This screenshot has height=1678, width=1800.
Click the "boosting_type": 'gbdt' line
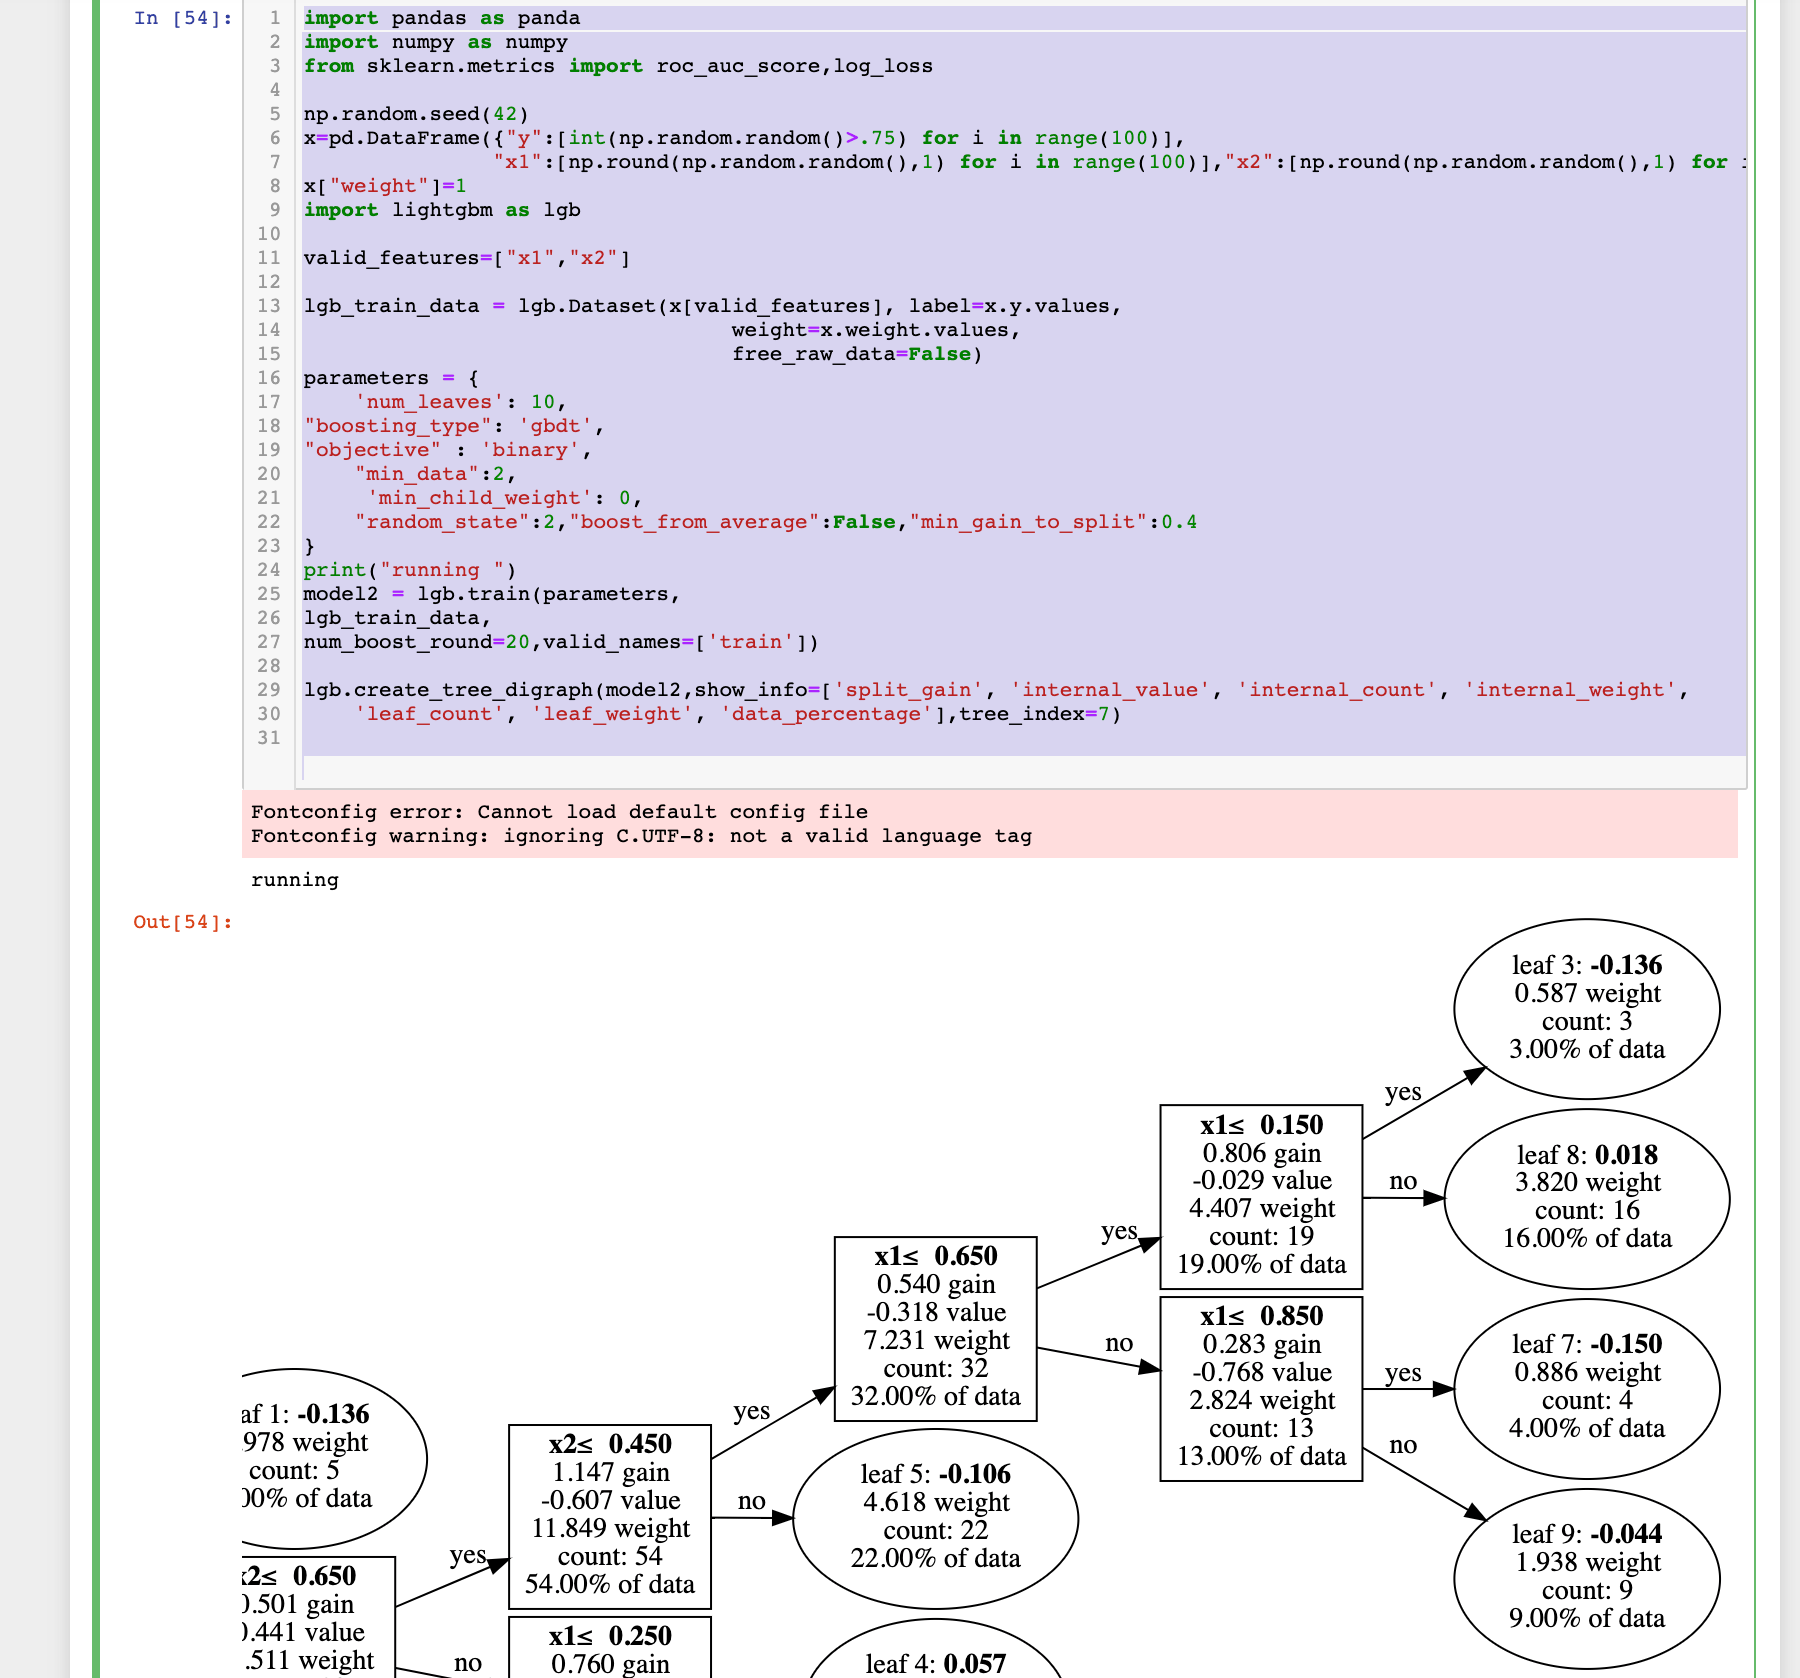click(x=454, y=426)
